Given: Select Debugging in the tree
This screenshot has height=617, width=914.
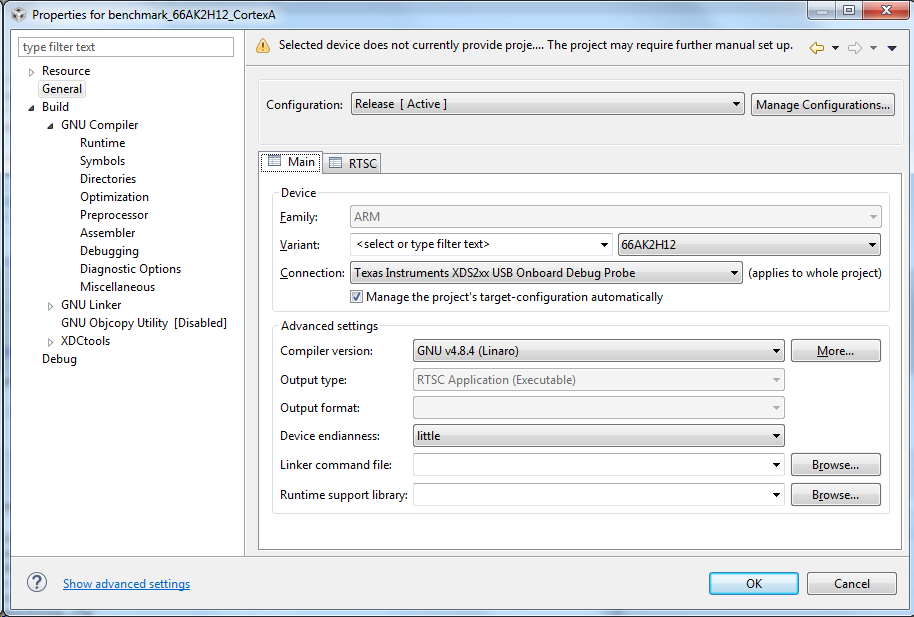Looking at the screenshot, I should click(x=110, y=251).
